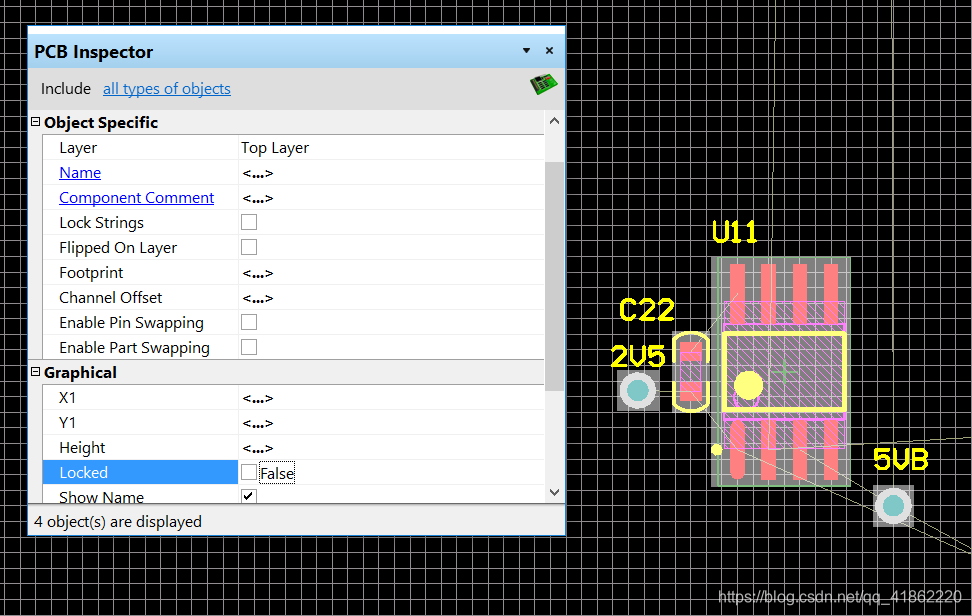The image size is (972, 616).
Task: Click the Layer value 'Top Layer'
Action: click(x=275, y=148)
